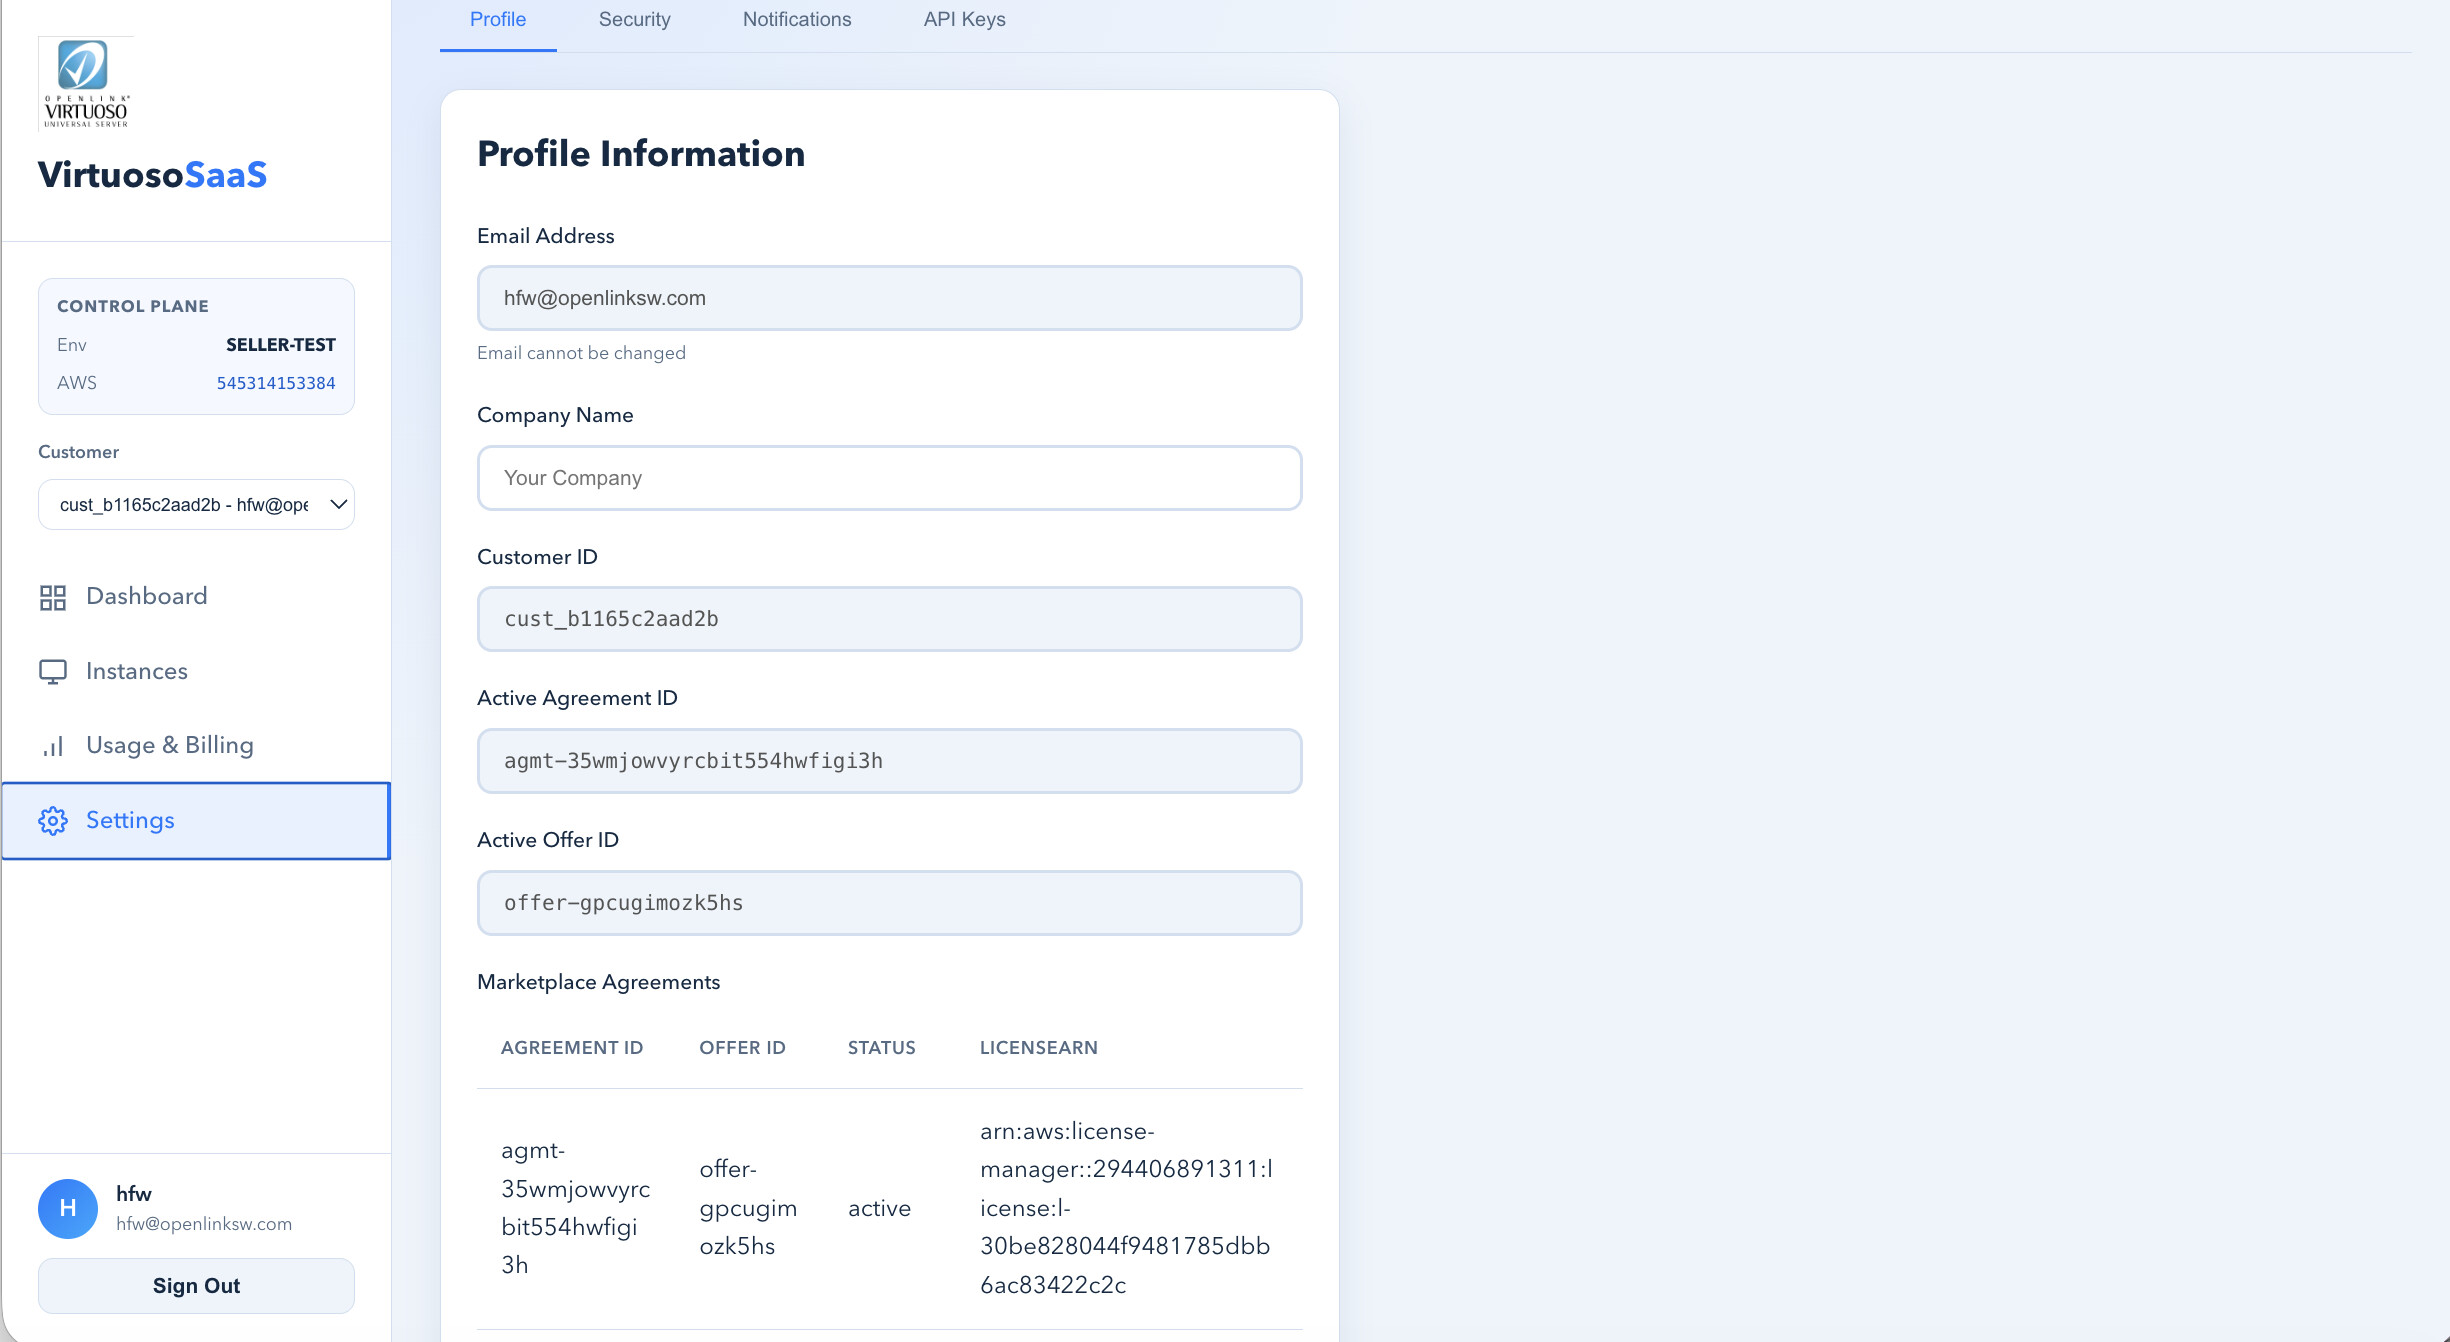Click hfw@openlinksw.com under the user name
This screenshot has width=2450, height=1342.
(x=204, y=1224)
